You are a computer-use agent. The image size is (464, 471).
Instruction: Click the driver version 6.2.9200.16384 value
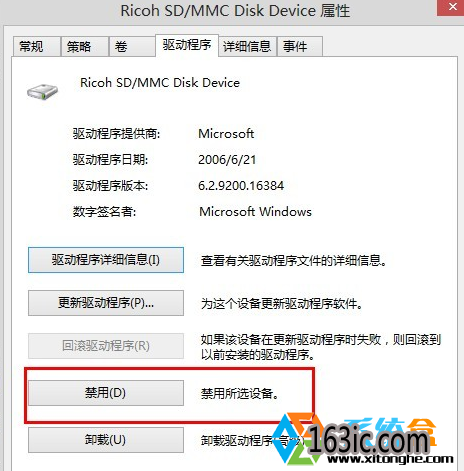[x=241, y=186]
